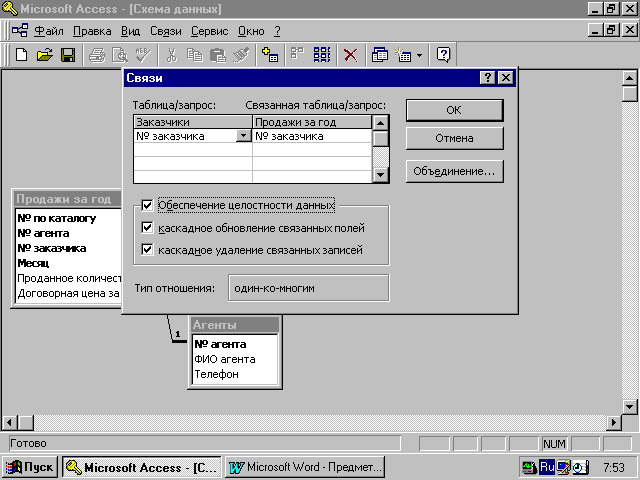Click the horizontal scroll right arrow

[613, 422]
